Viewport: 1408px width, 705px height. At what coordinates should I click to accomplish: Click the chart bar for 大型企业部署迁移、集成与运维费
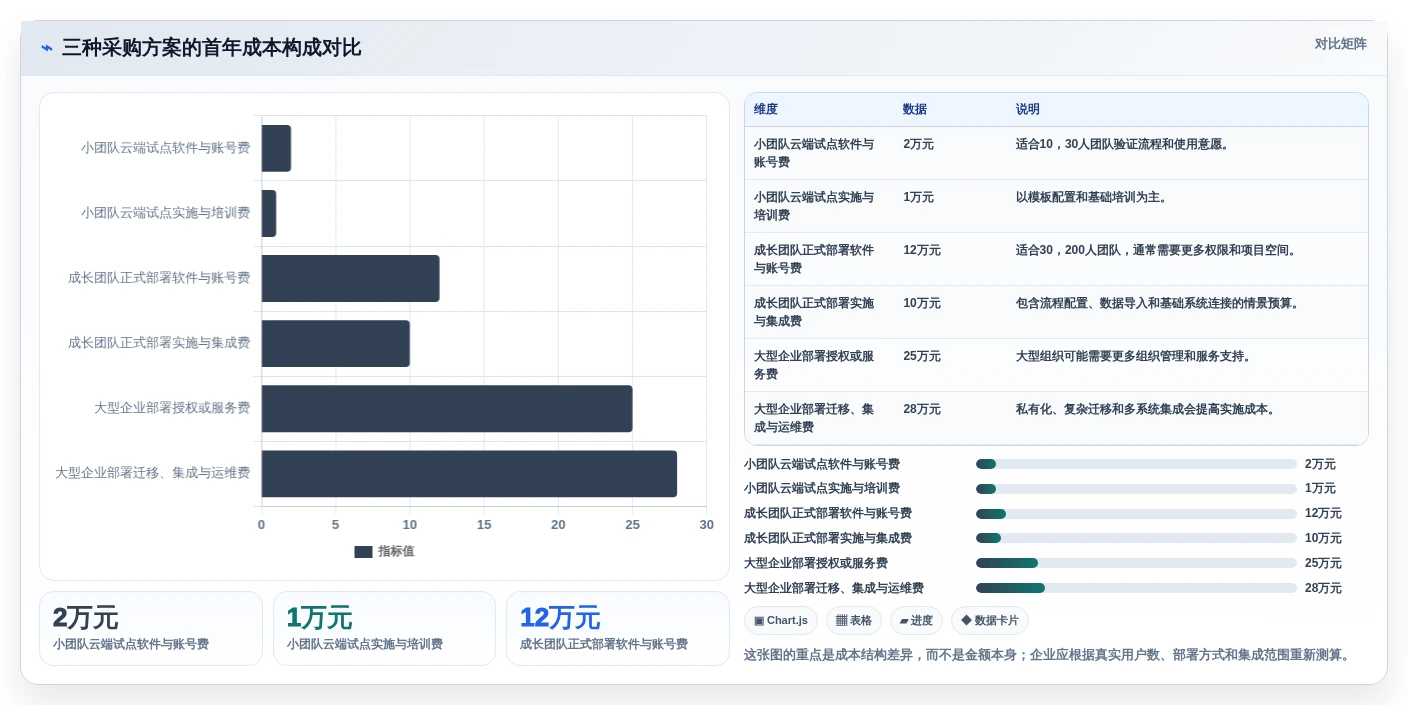469,473
